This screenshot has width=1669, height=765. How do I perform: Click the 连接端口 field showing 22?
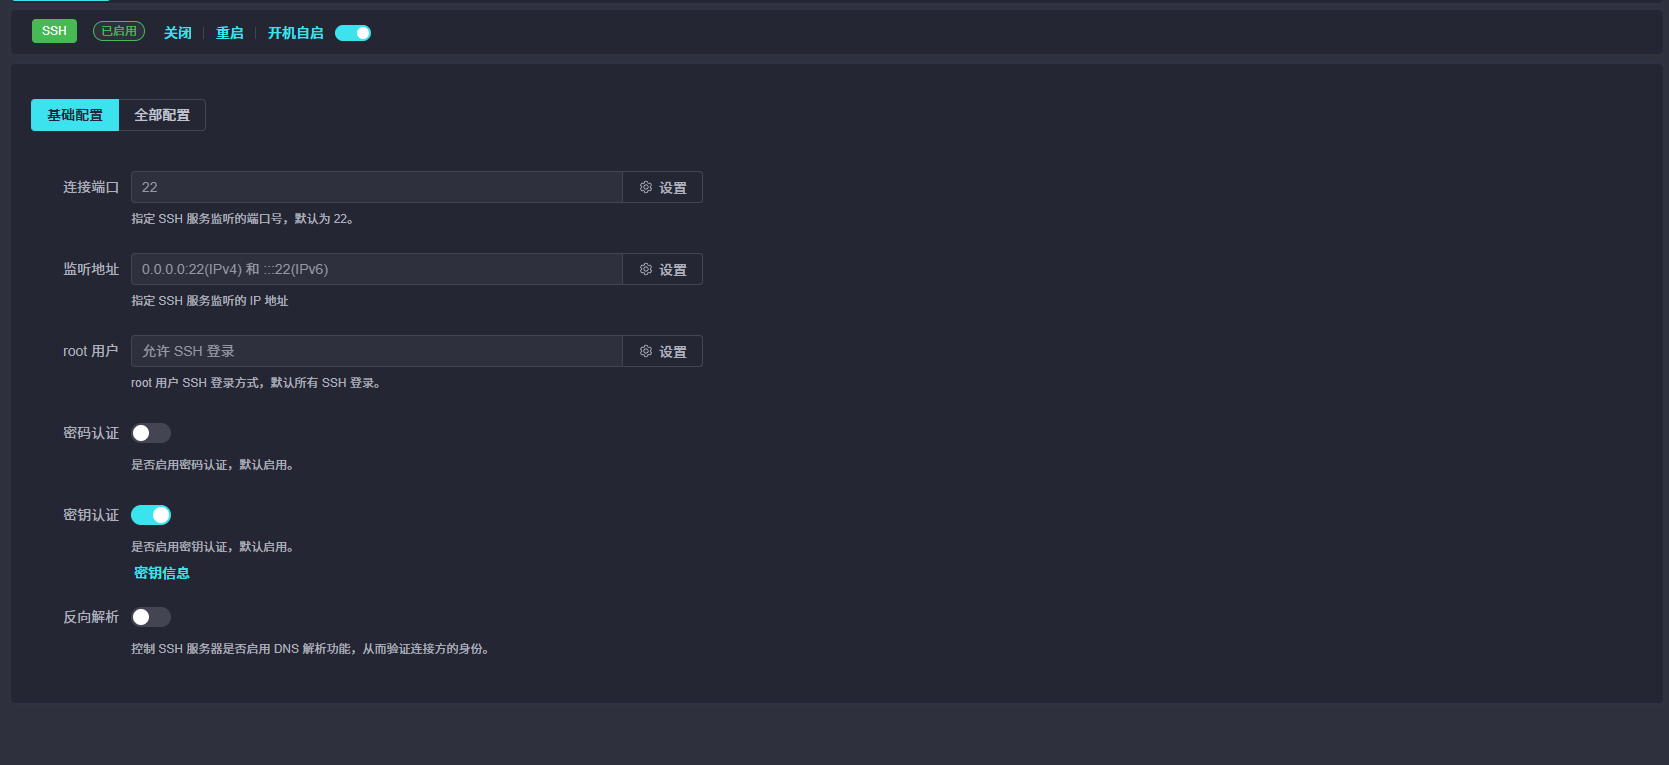[376, 187]
